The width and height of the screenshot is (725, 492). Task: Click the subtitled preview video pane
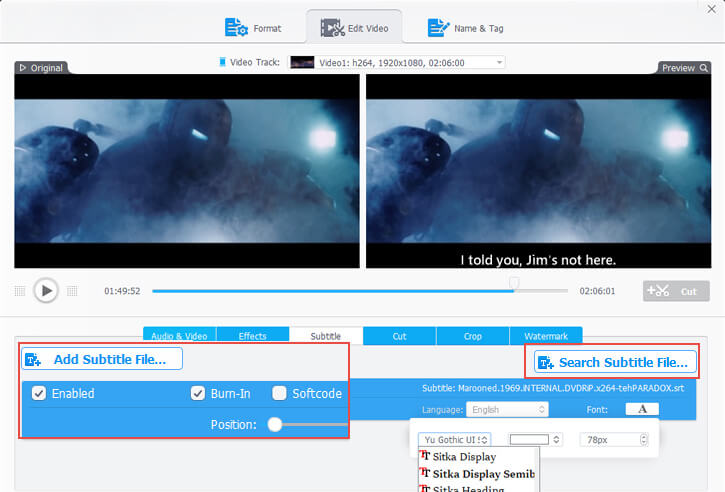pos(539,171)
